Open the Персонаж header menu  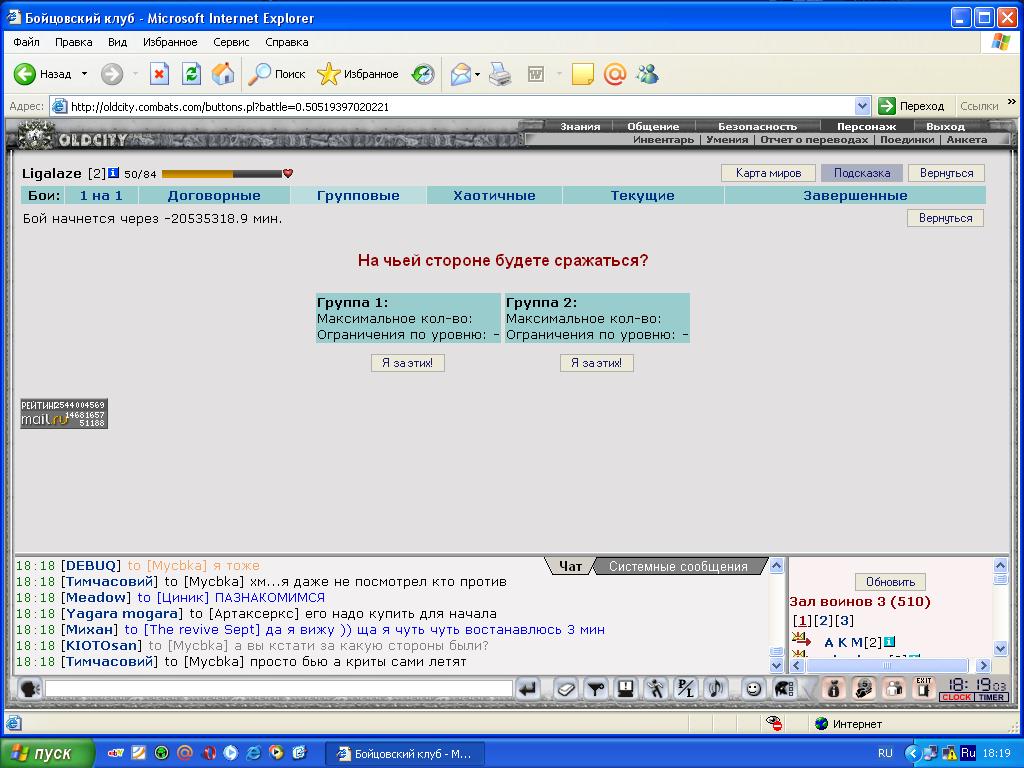coord(867,127)
